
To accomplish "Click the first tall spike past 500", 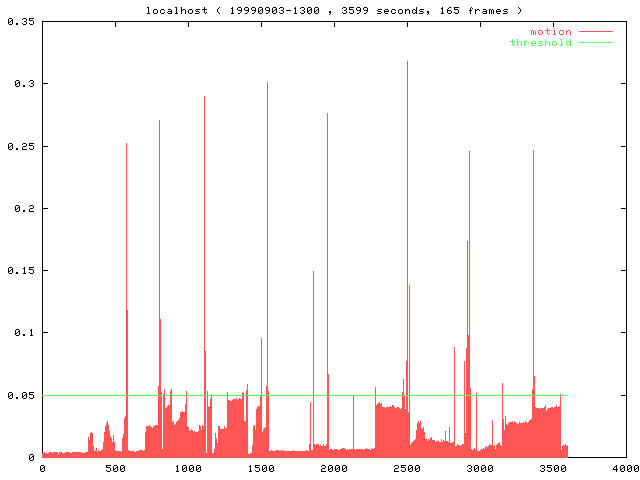I will click(x=126, y=145).
